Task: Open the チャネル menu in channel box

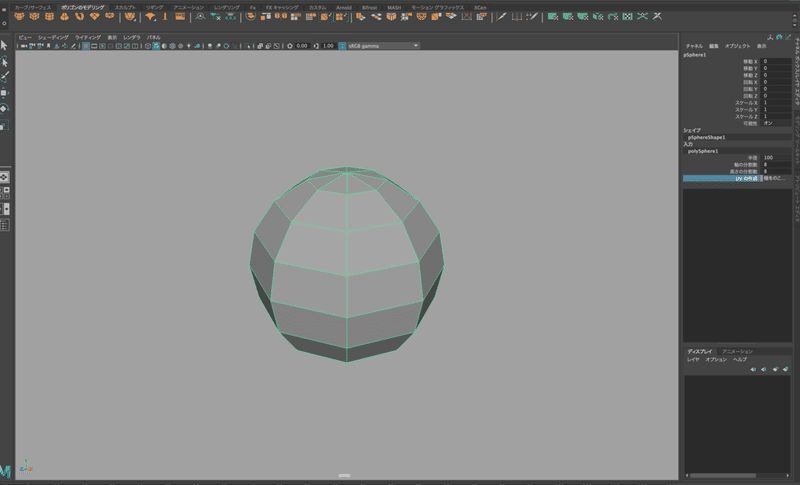Action: (694, 46)
